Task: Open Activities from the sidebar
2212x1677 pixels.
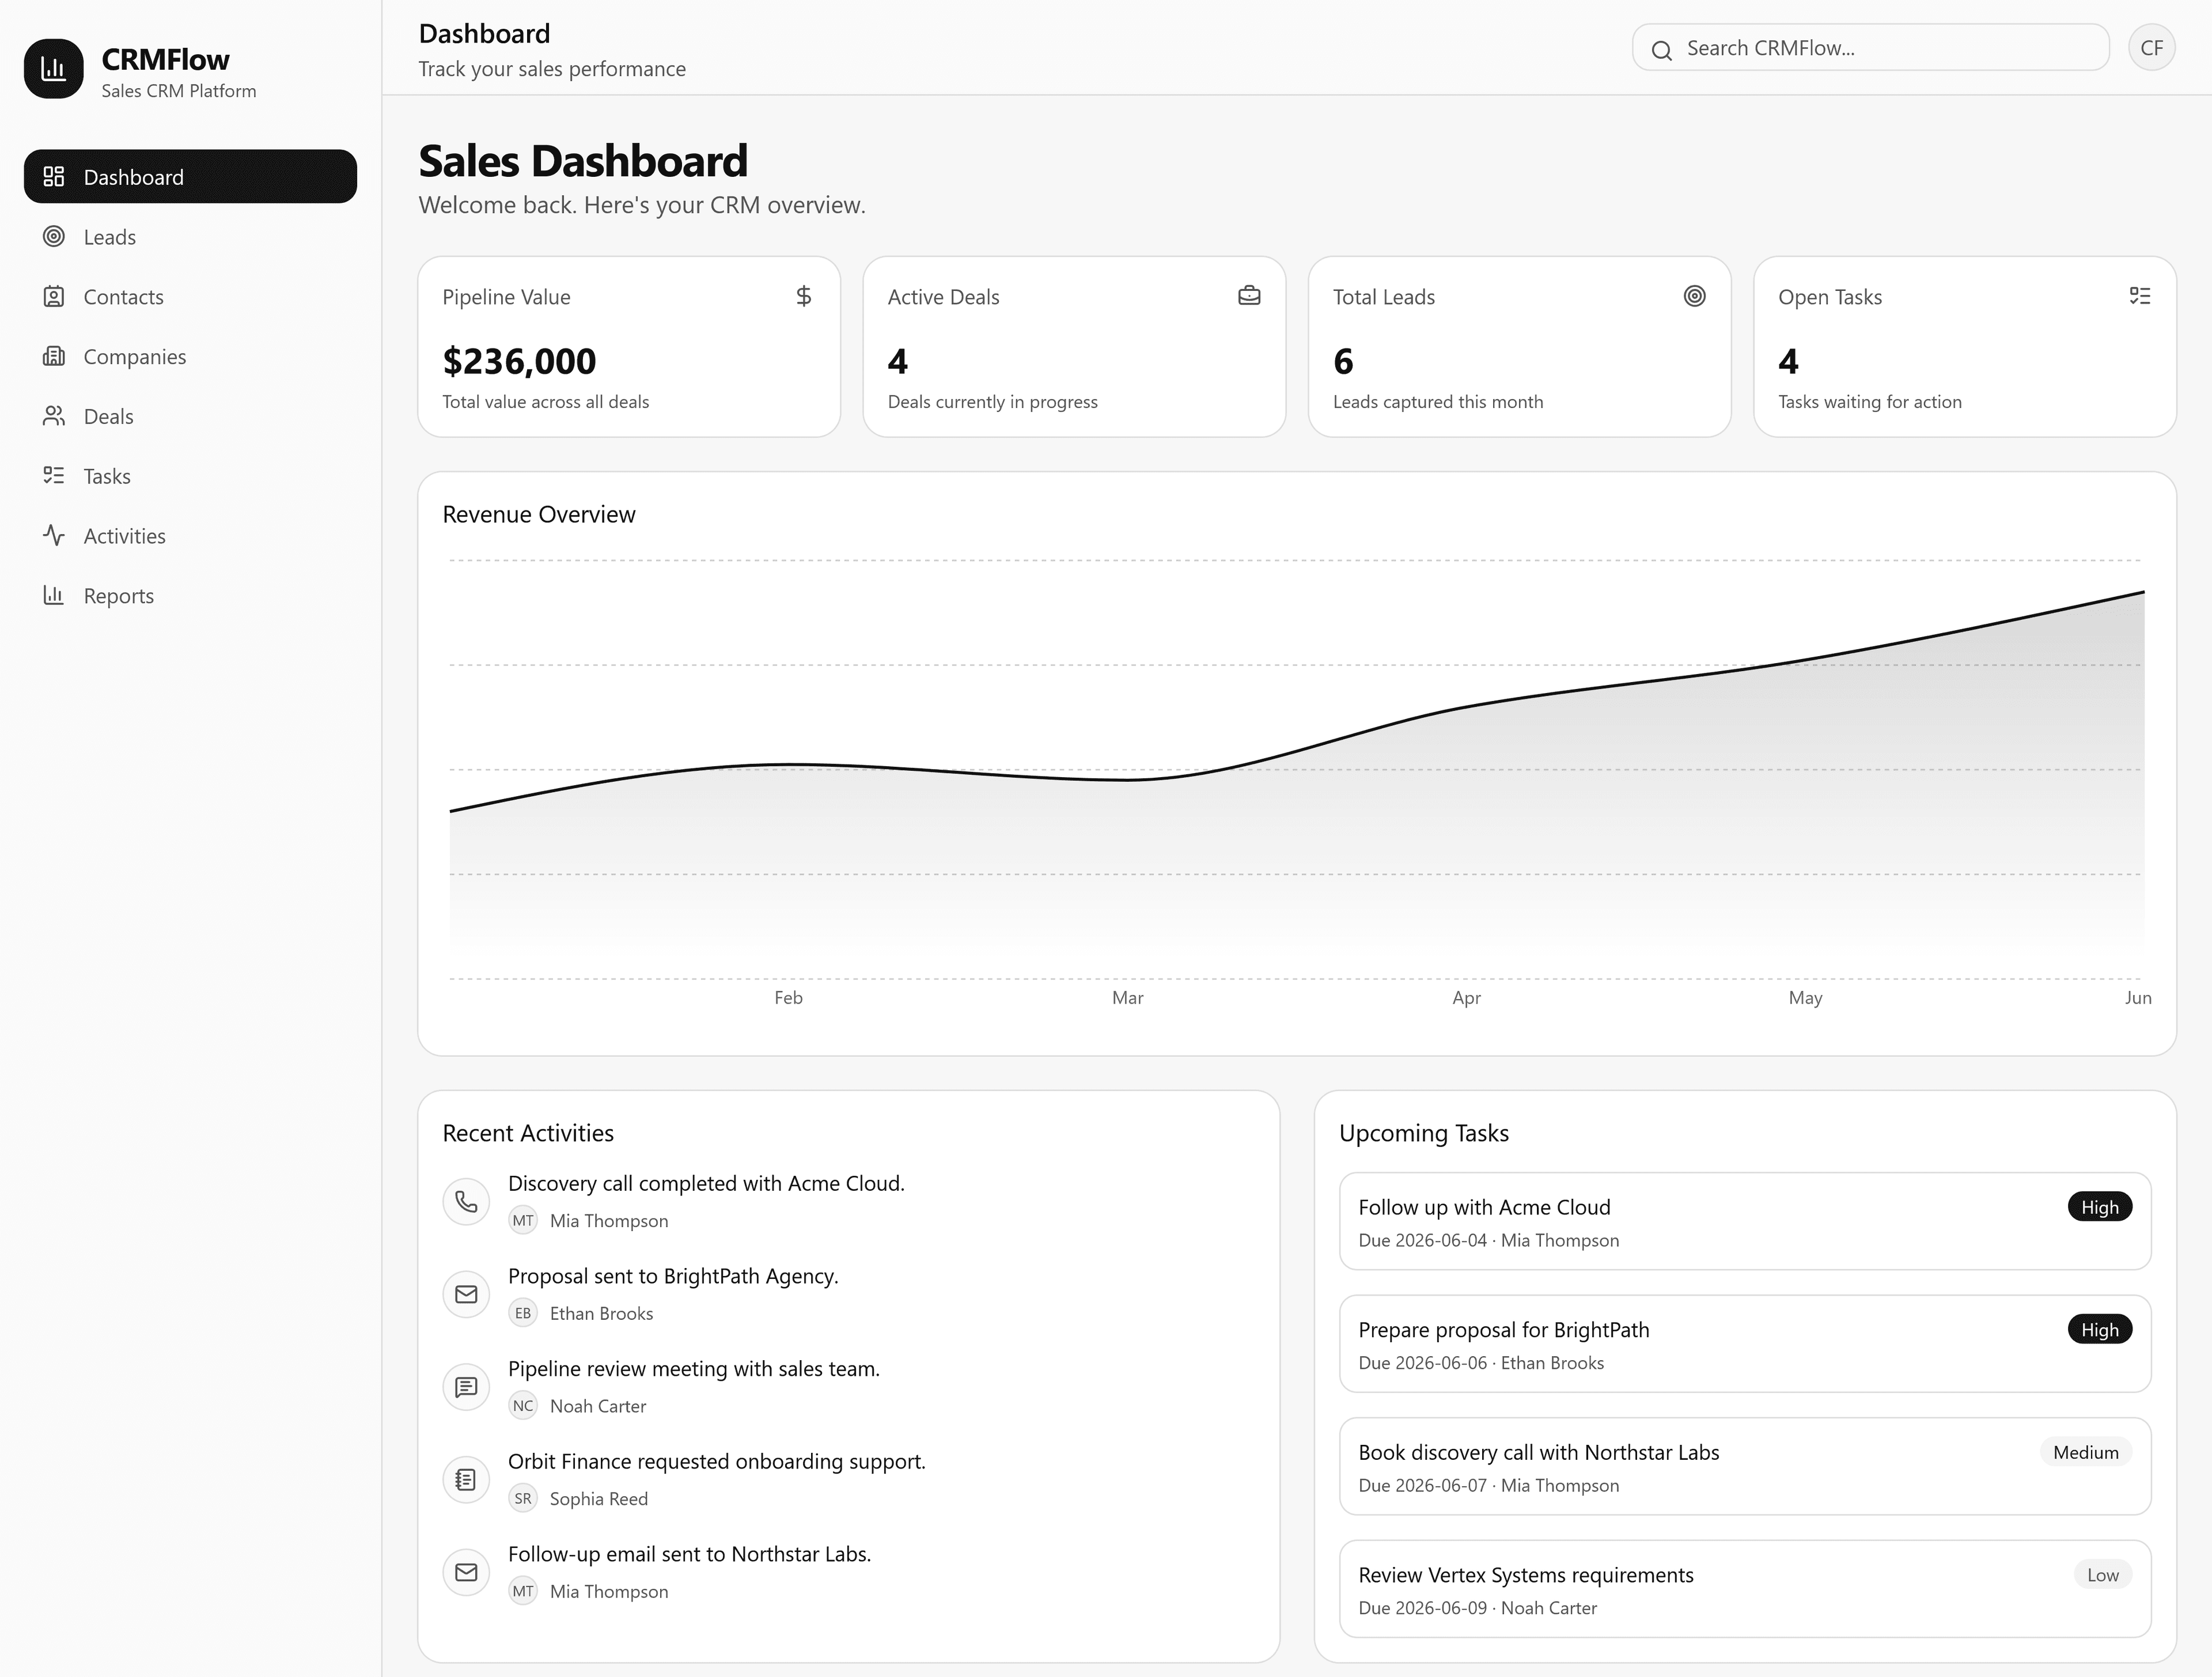Action: coord(190,536)
